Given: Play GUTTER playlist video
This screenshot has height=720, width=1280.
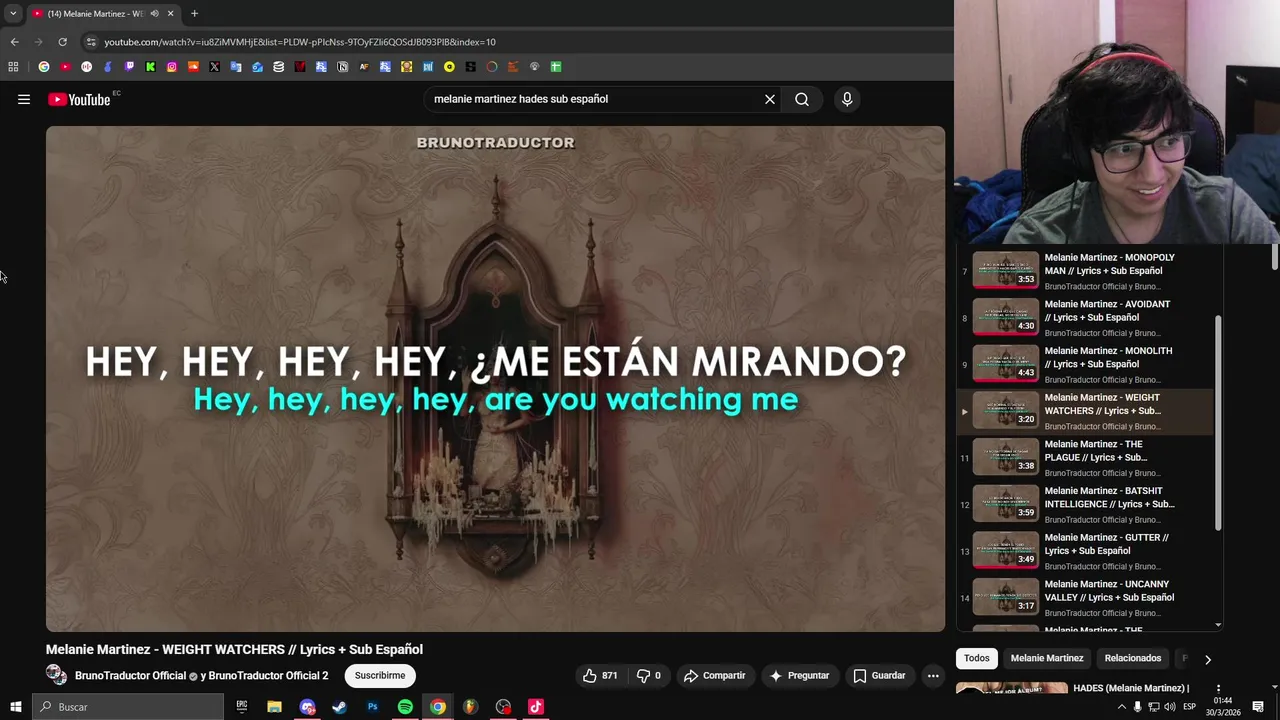Looking at the screenshot, I should click(1086, 551).
